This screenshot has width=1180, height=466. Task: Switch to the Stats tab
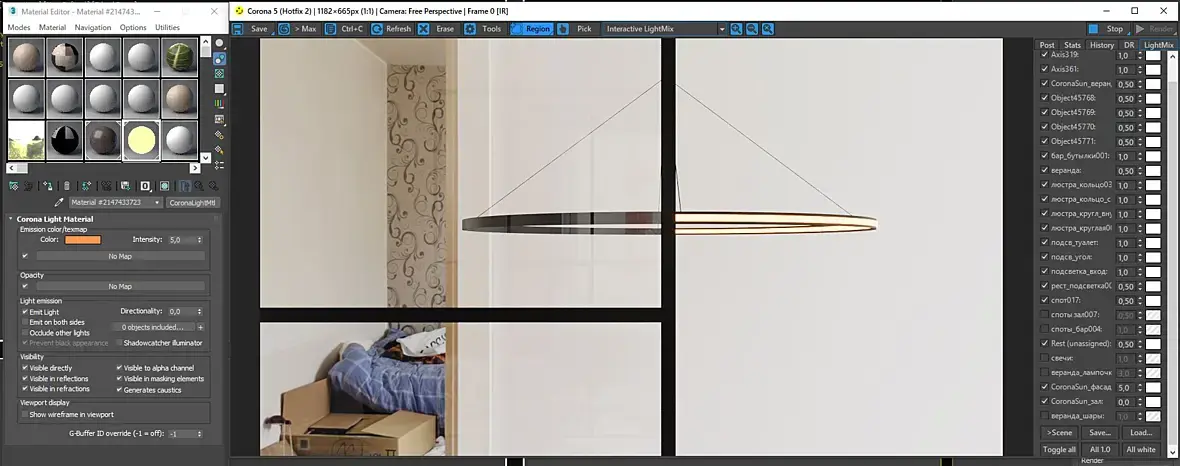1072,45
